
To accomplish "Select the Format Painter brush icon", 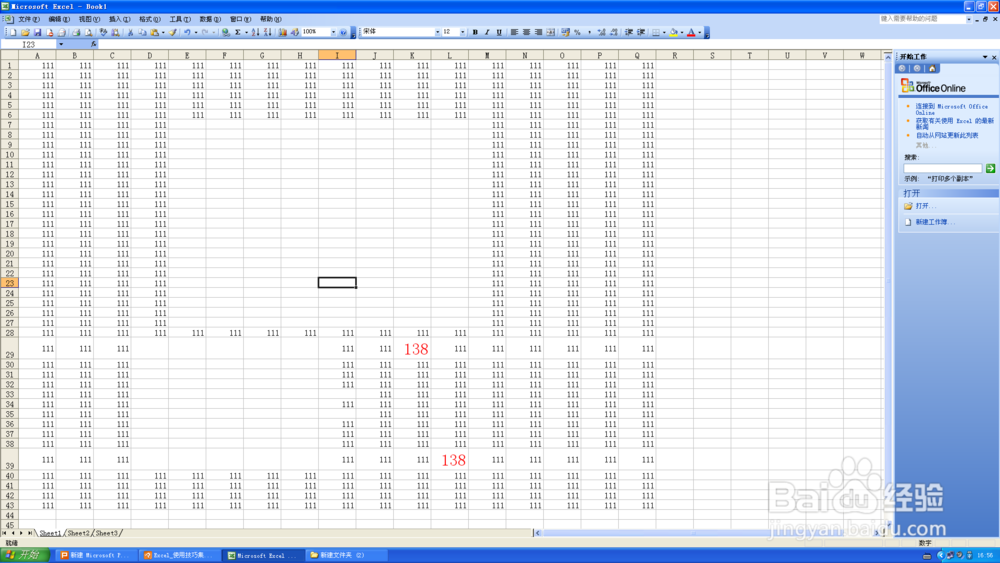I will tap(172, 32).
